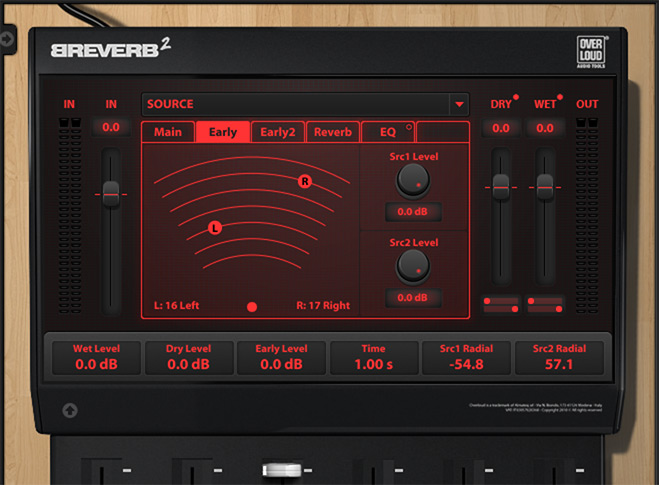Open the SOURCE preset dropdown arrow
Image resolution: width=659 pixels, height=485 pixels.
tap(459, 104)
